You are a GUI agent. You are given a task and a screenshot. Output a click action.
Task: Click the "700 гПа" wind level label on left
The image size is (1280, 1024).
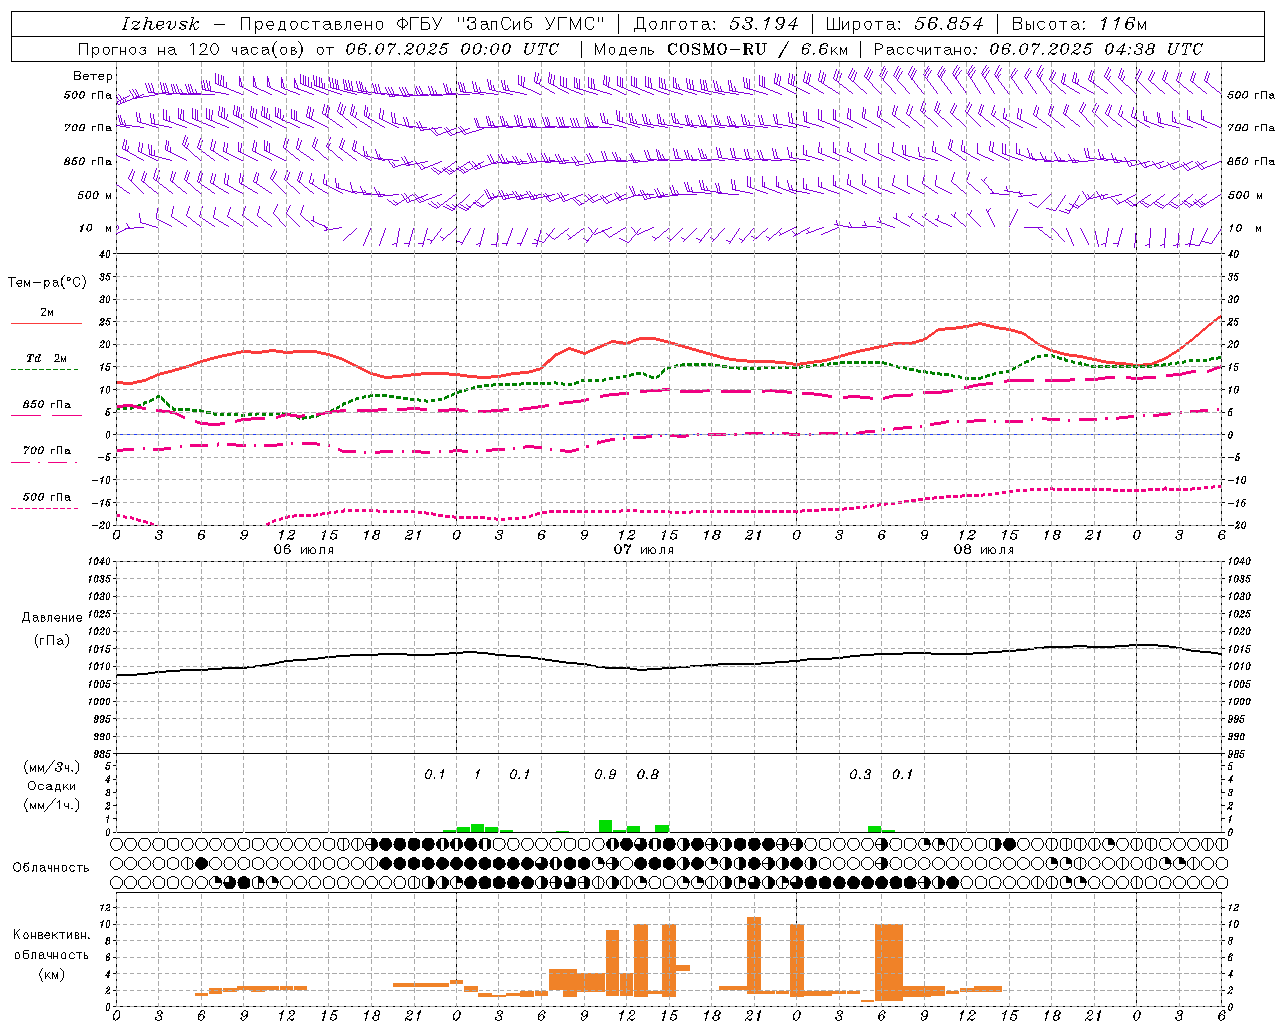click(88, 128)
